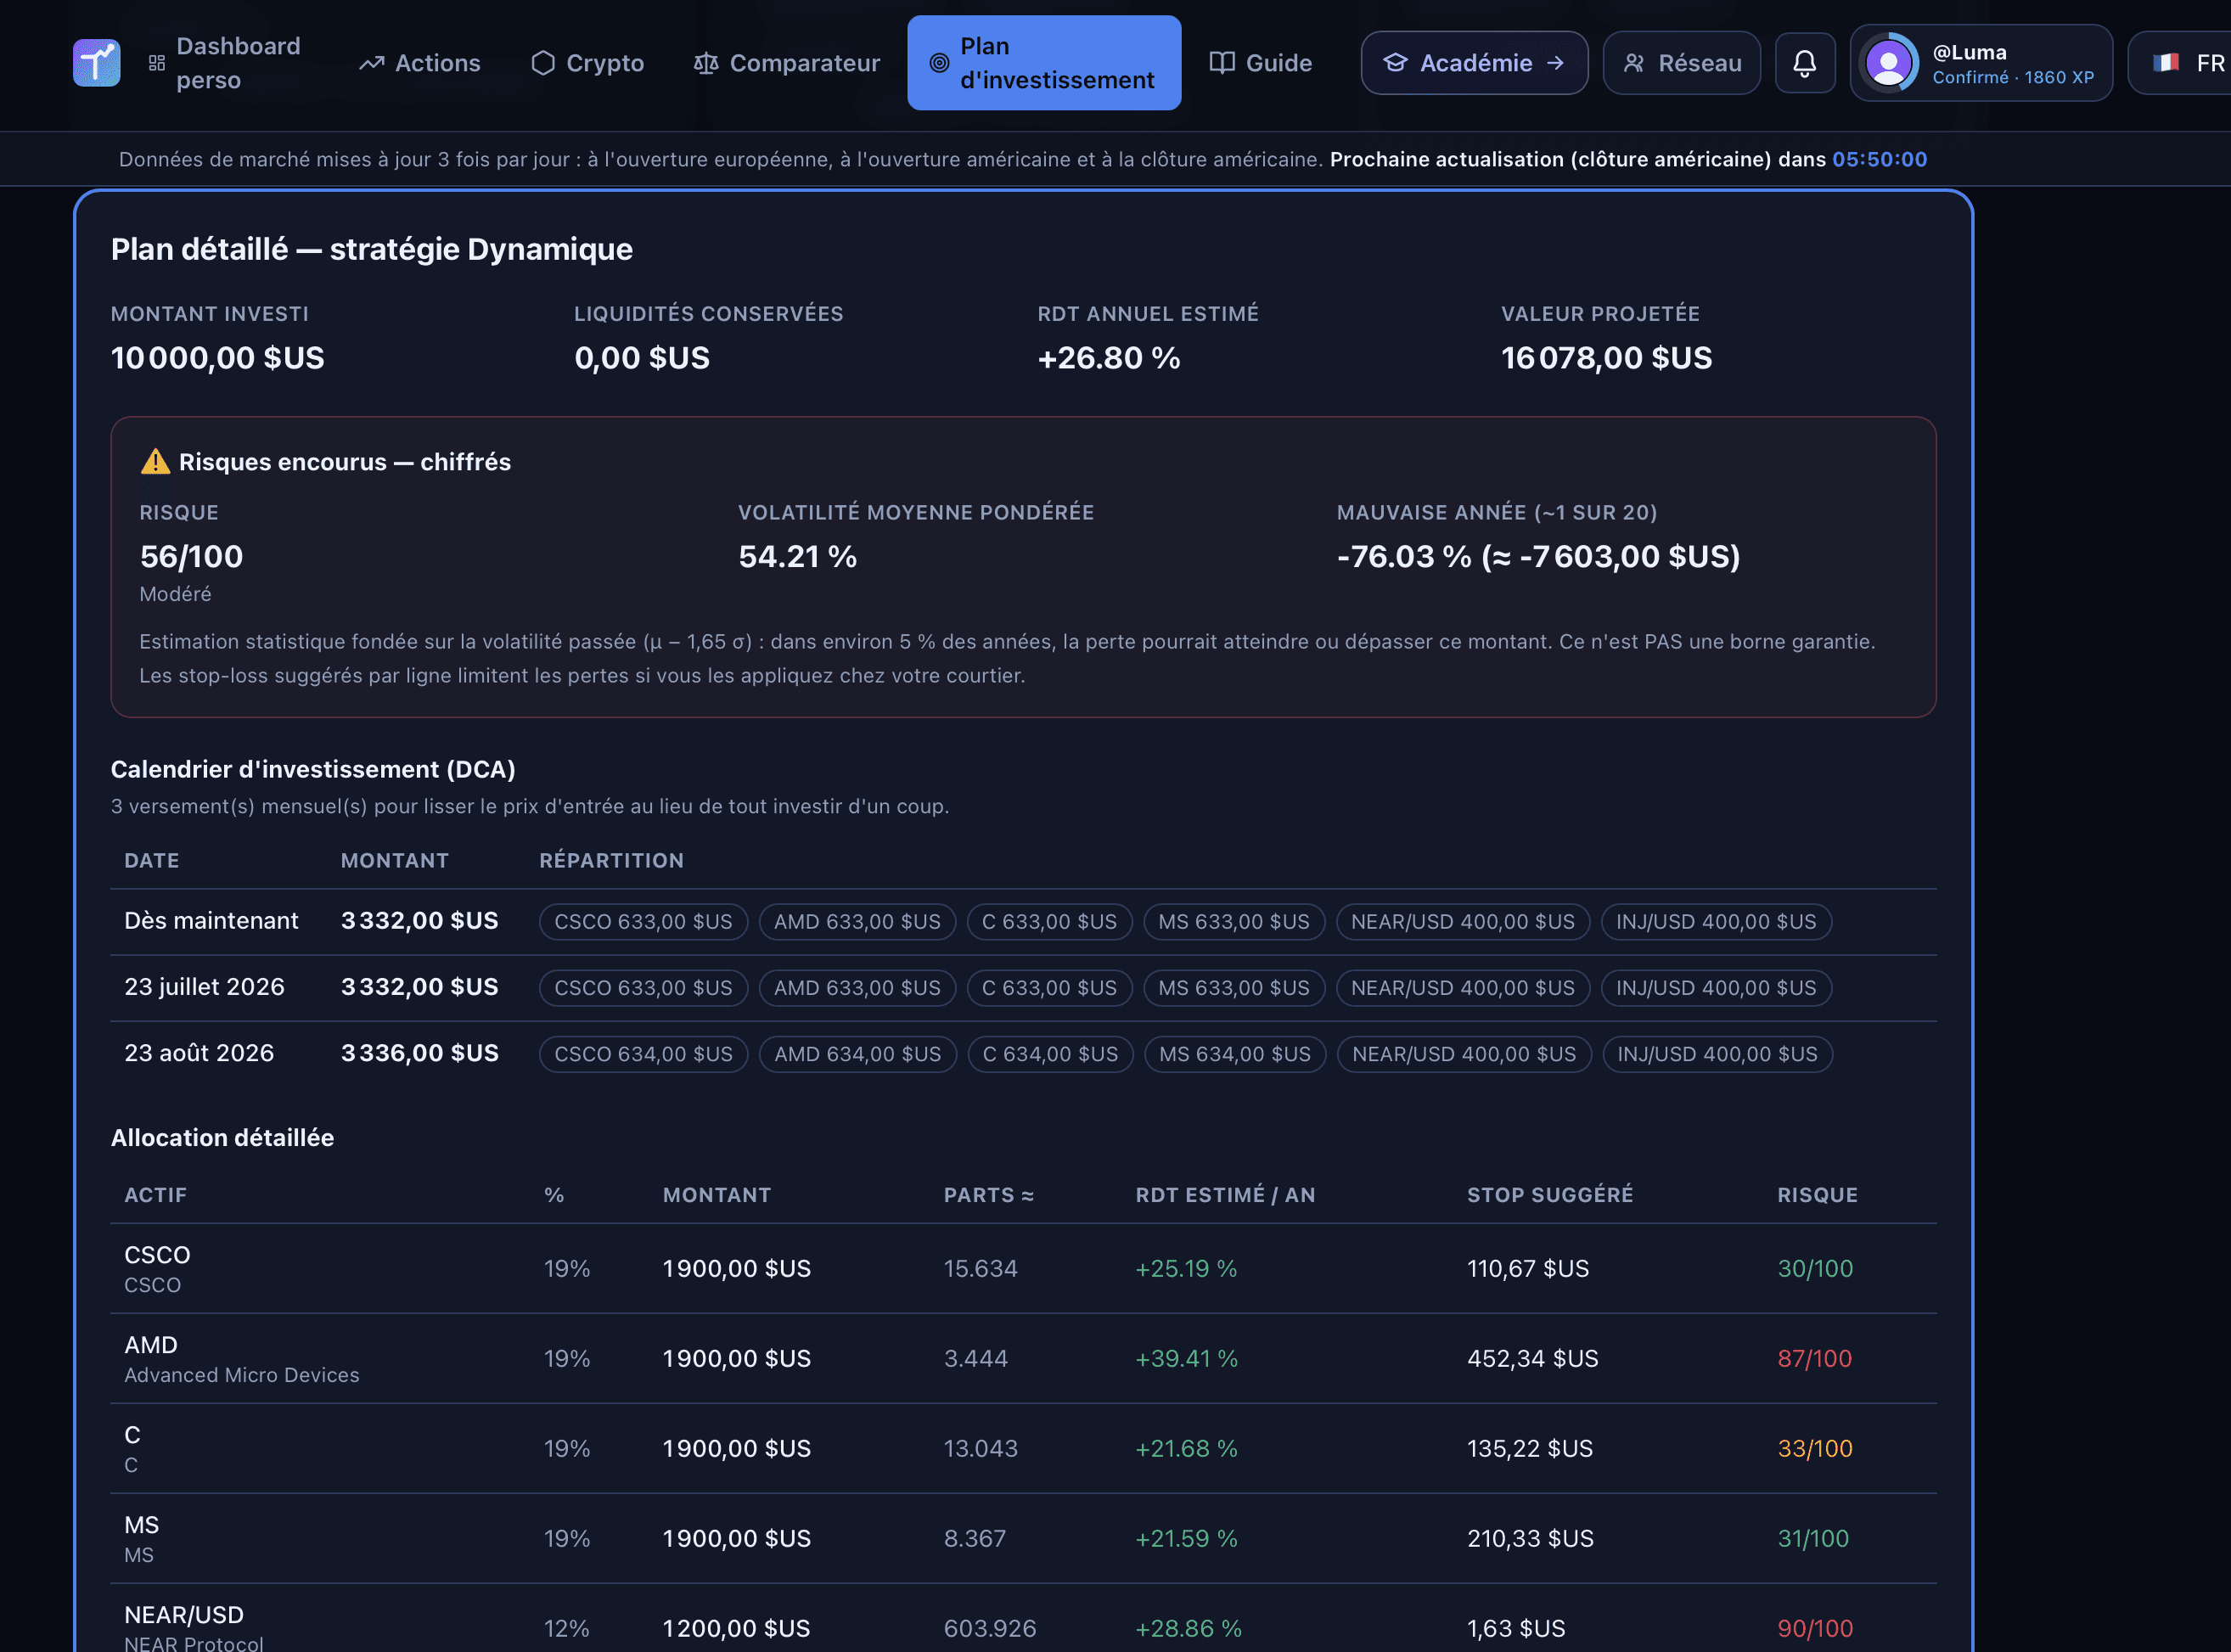
Task: Click the Risque column header
Action: pyautogui.click(x=1817, y=1194)
